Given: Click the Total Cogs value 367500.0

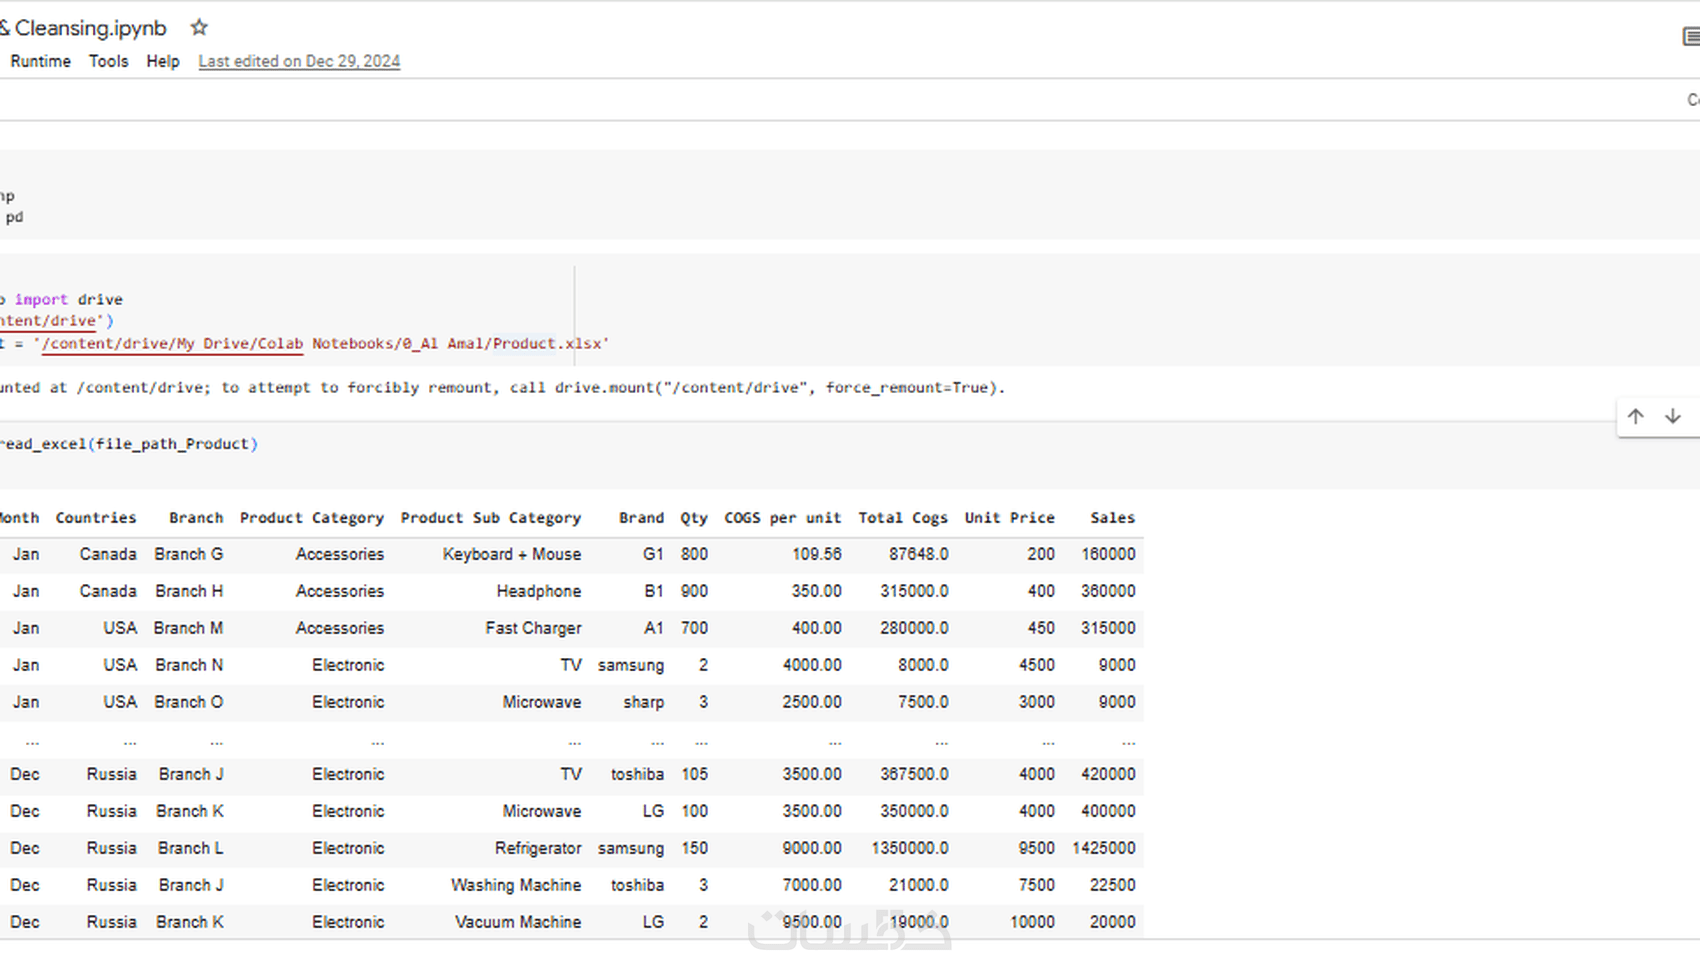Looking at the screenshot, I should tap(914, 774).
